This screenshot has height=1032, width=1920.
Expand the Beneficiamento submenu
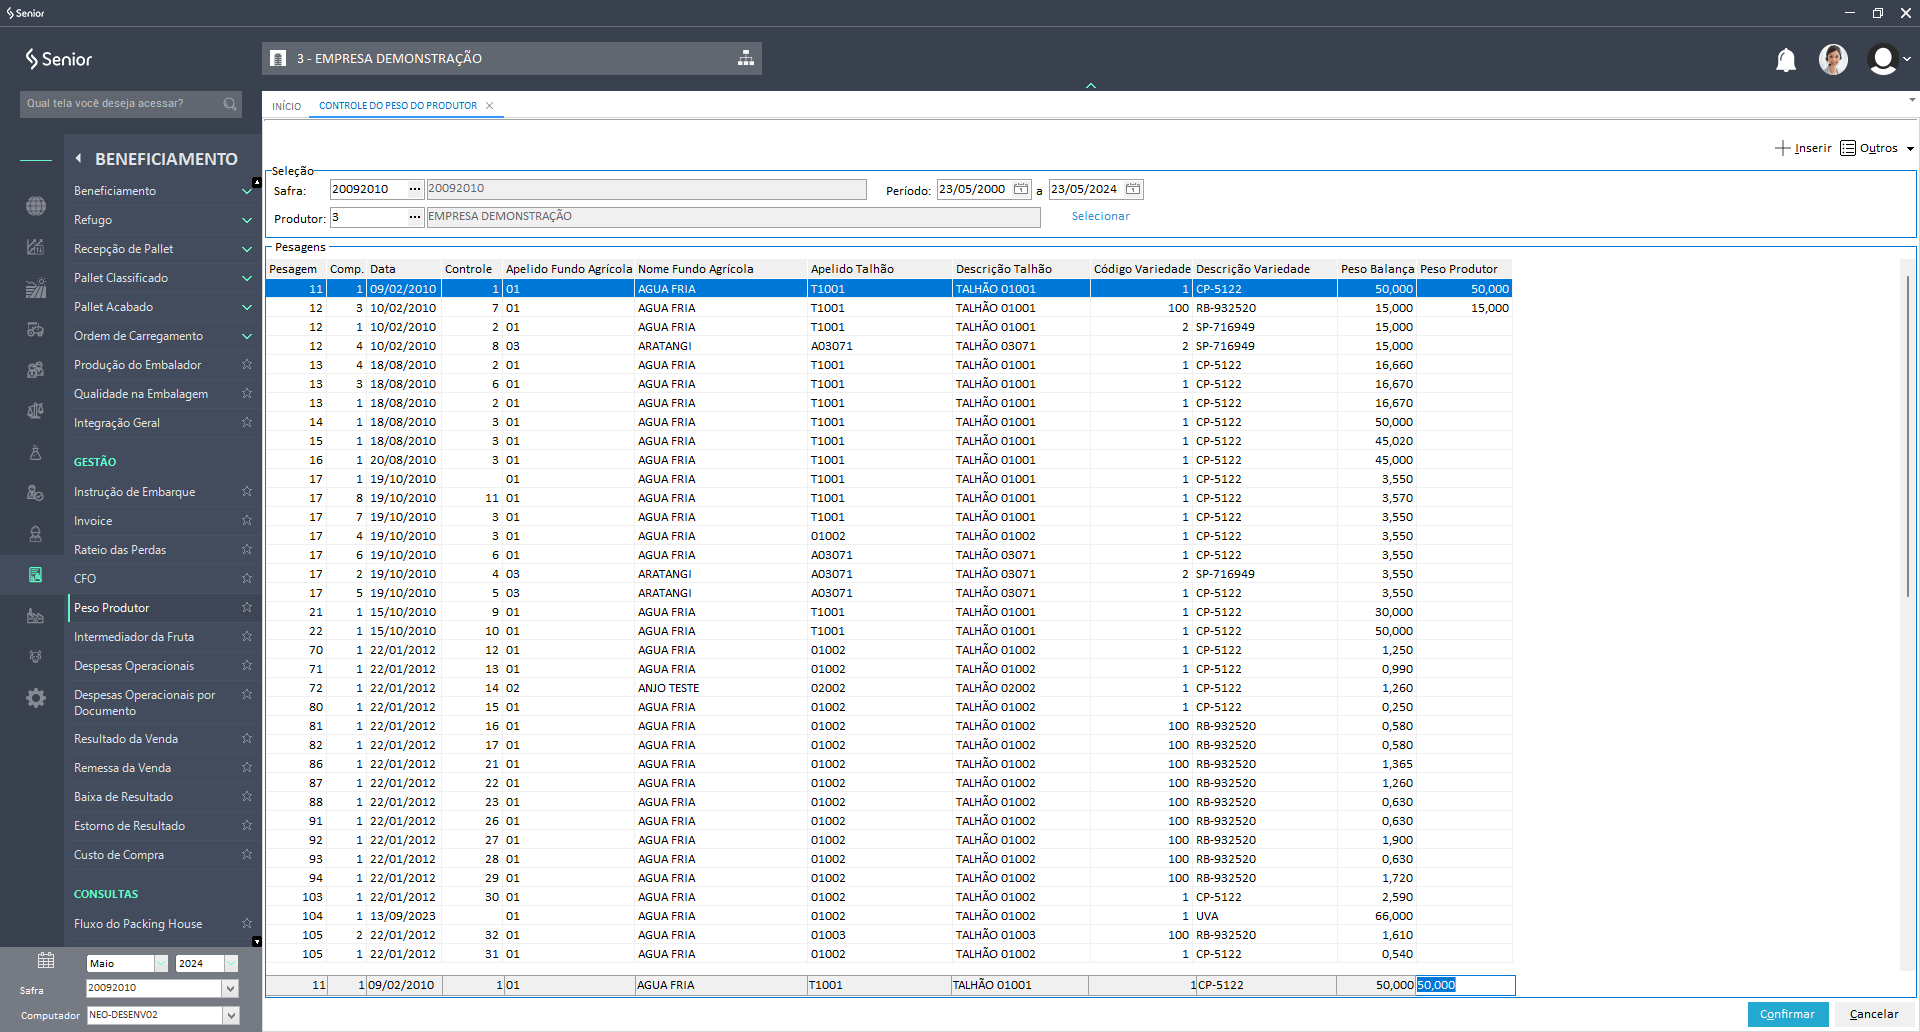click(x=246, y=191)
